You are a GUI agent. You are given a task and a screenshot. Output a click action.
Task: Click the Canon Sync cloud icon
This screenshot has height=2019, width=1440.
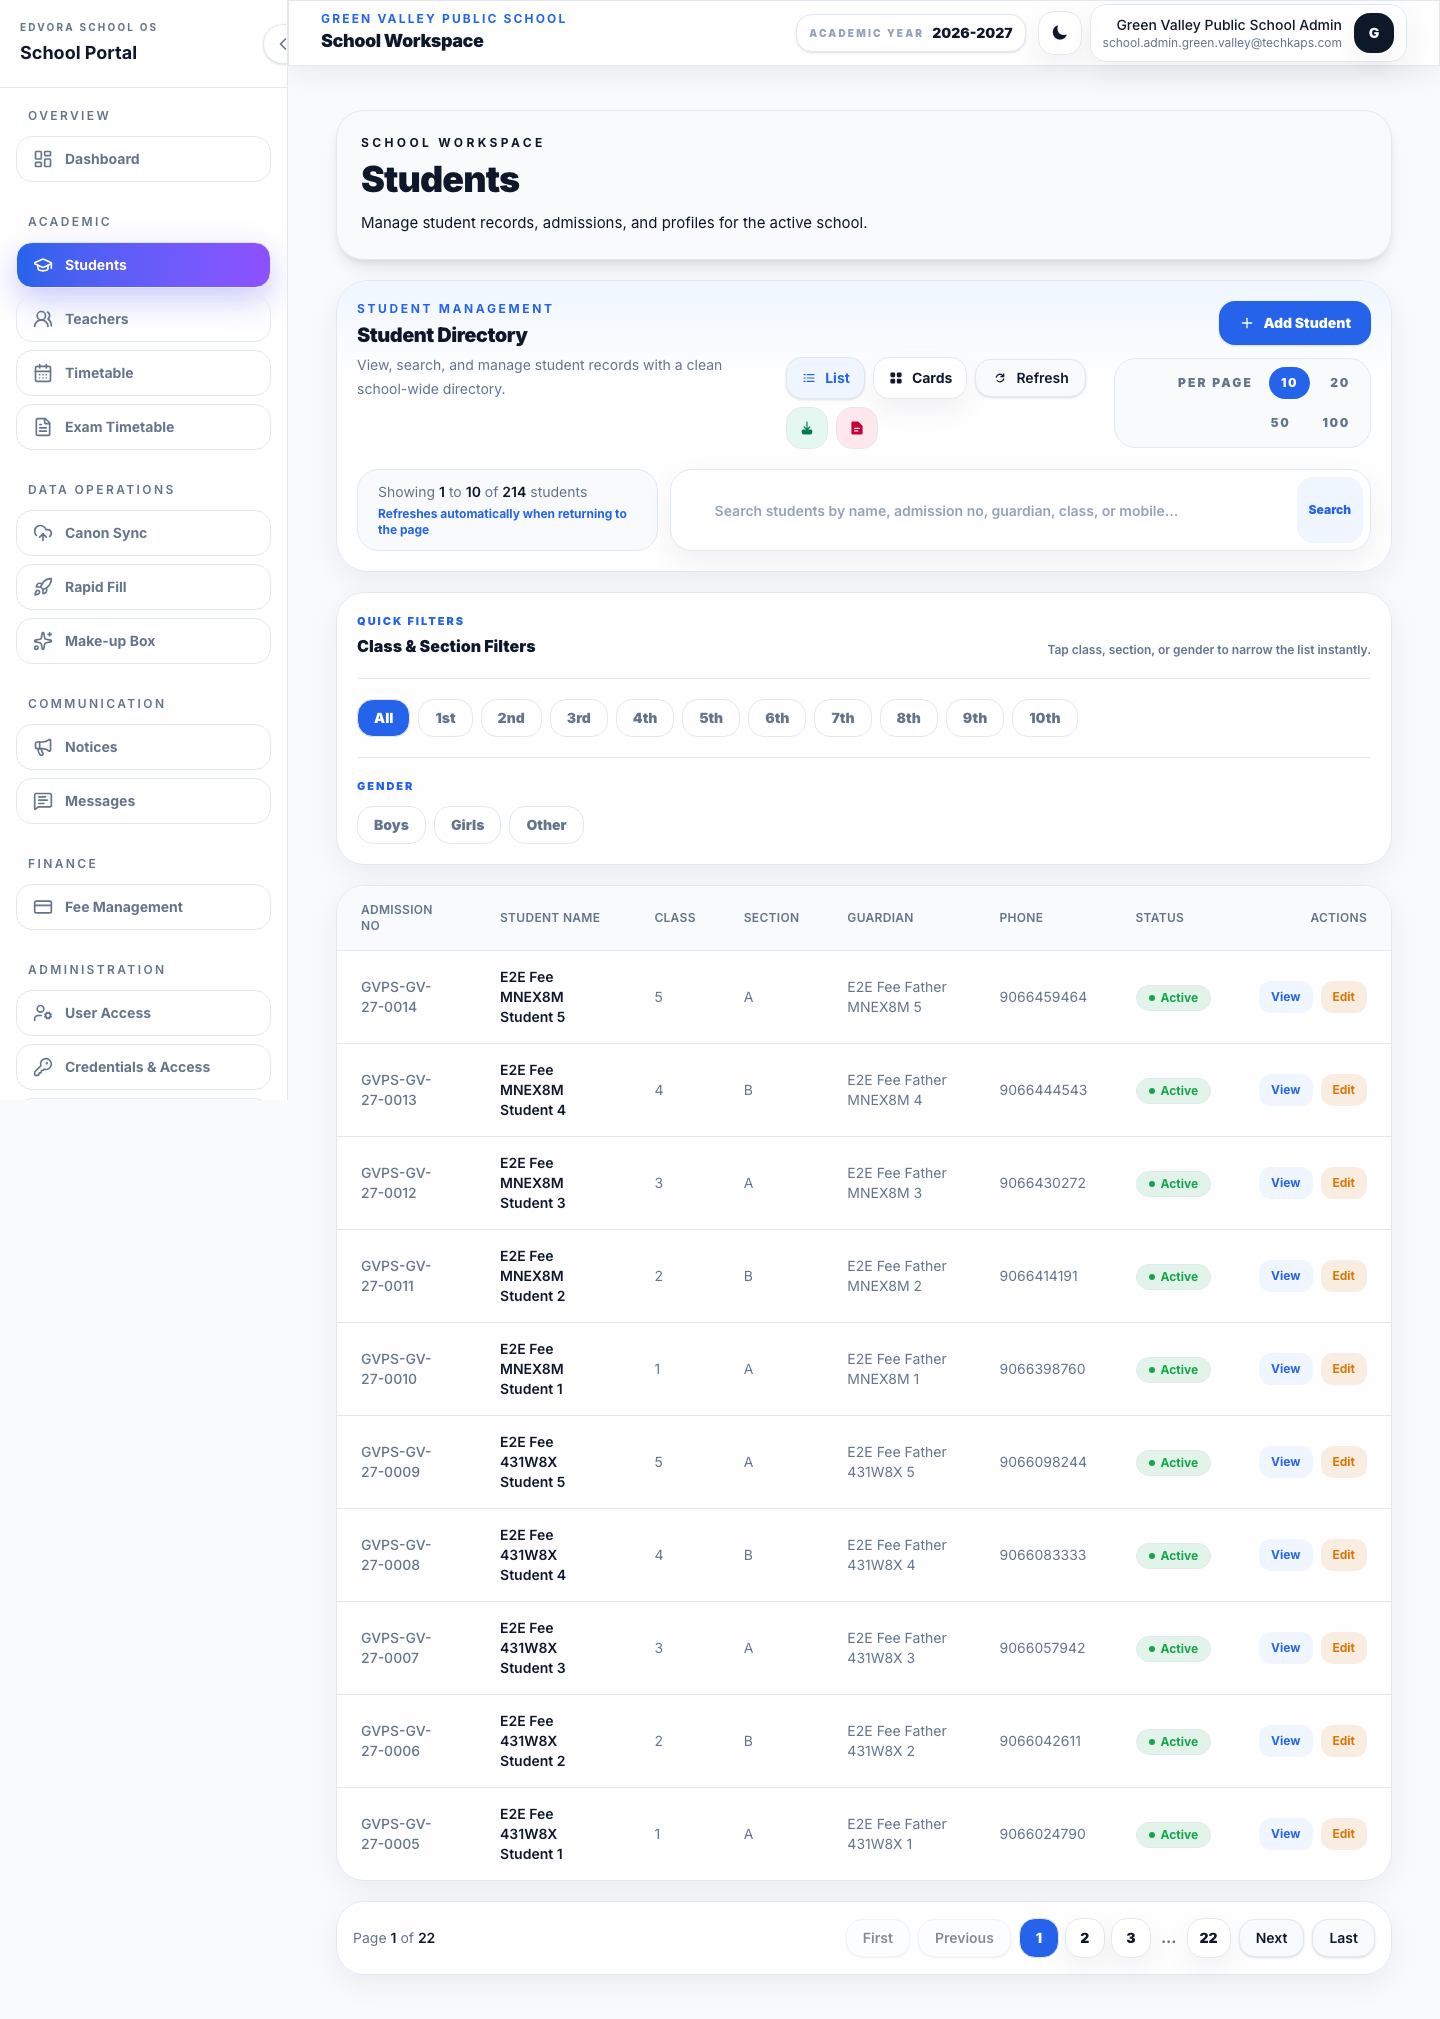pyautogui.click(x=43, y=533)
